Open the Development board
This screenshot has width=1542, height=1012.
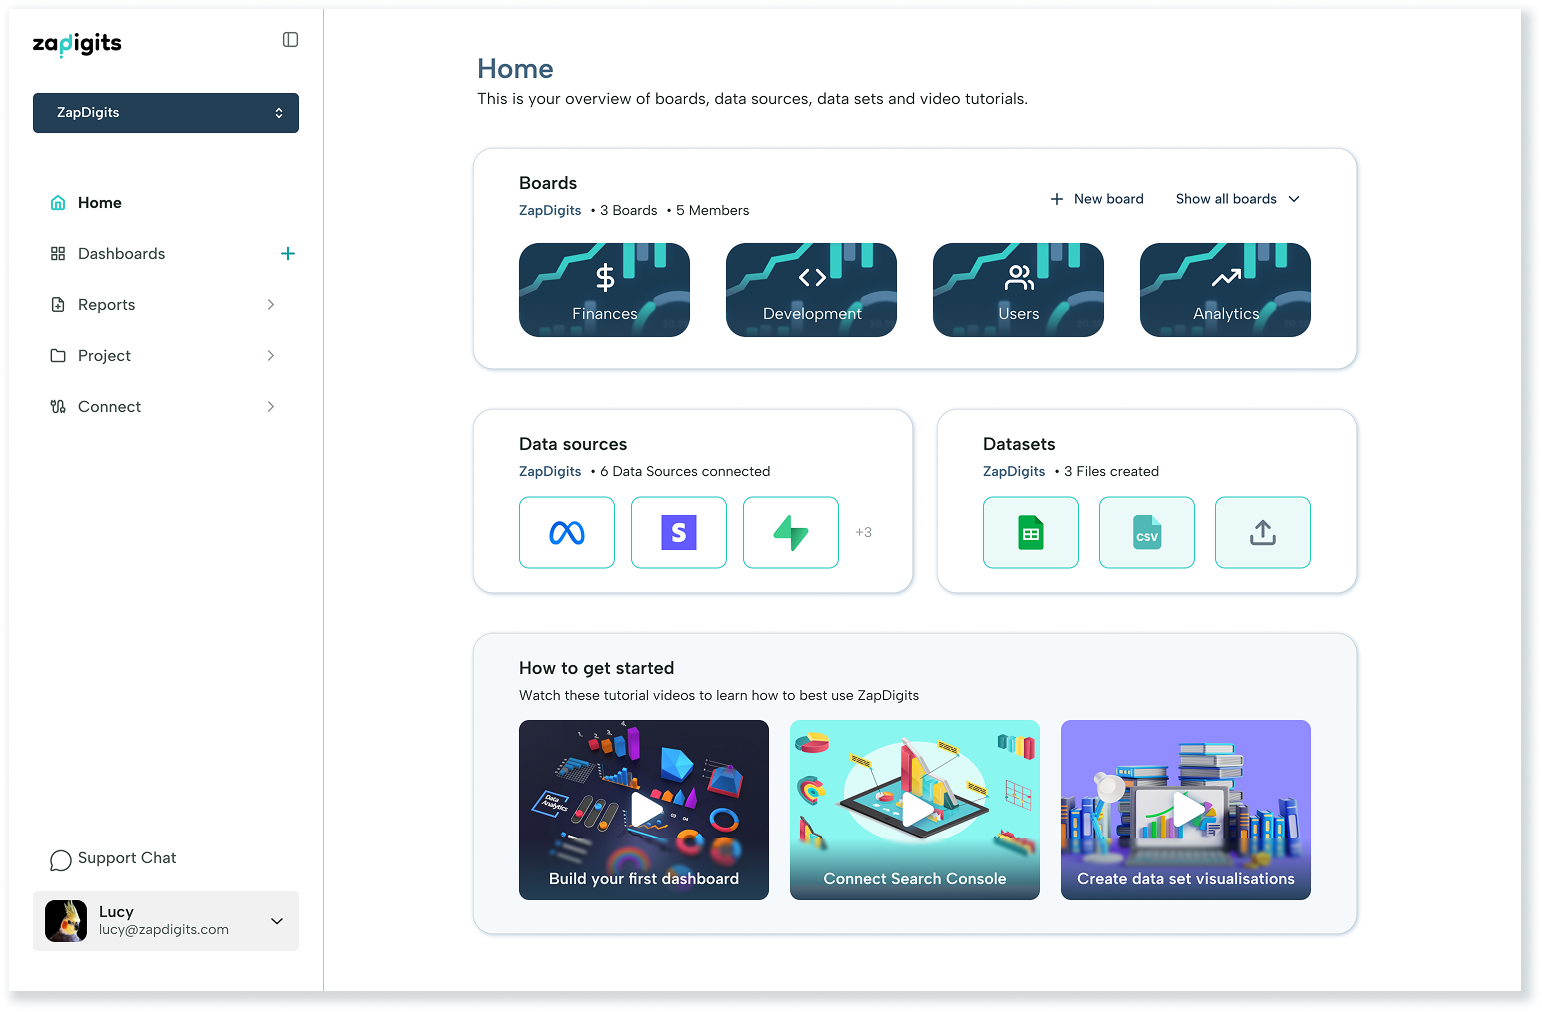[811, 290]
